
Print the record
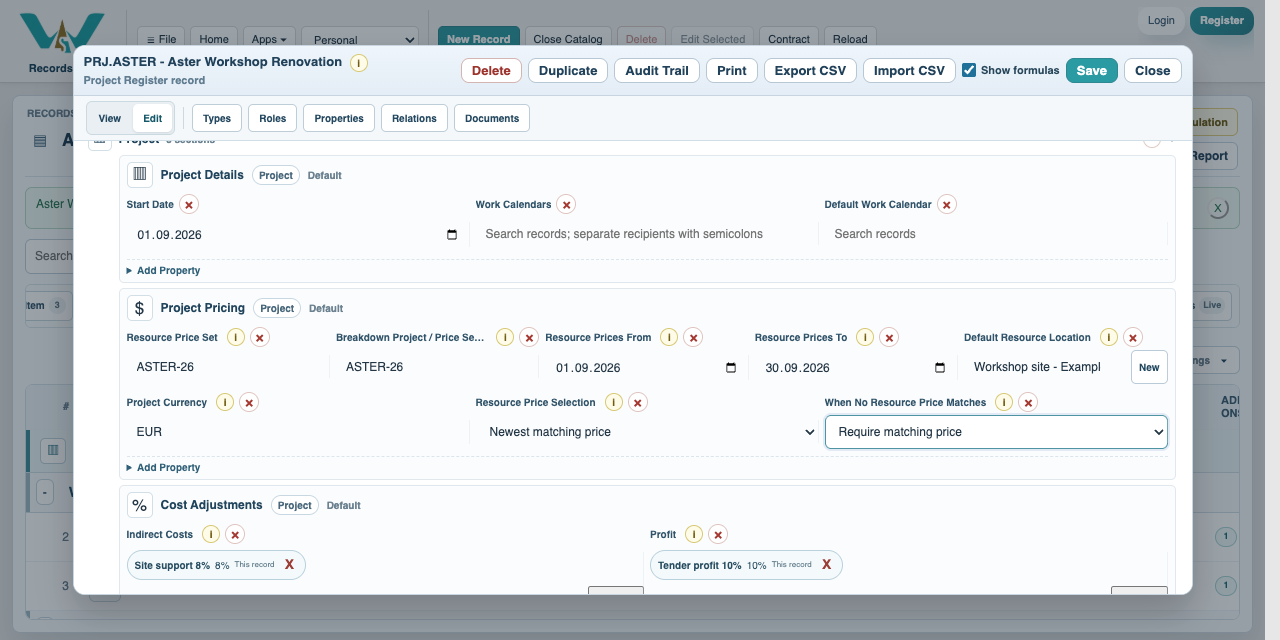point(732,70)
